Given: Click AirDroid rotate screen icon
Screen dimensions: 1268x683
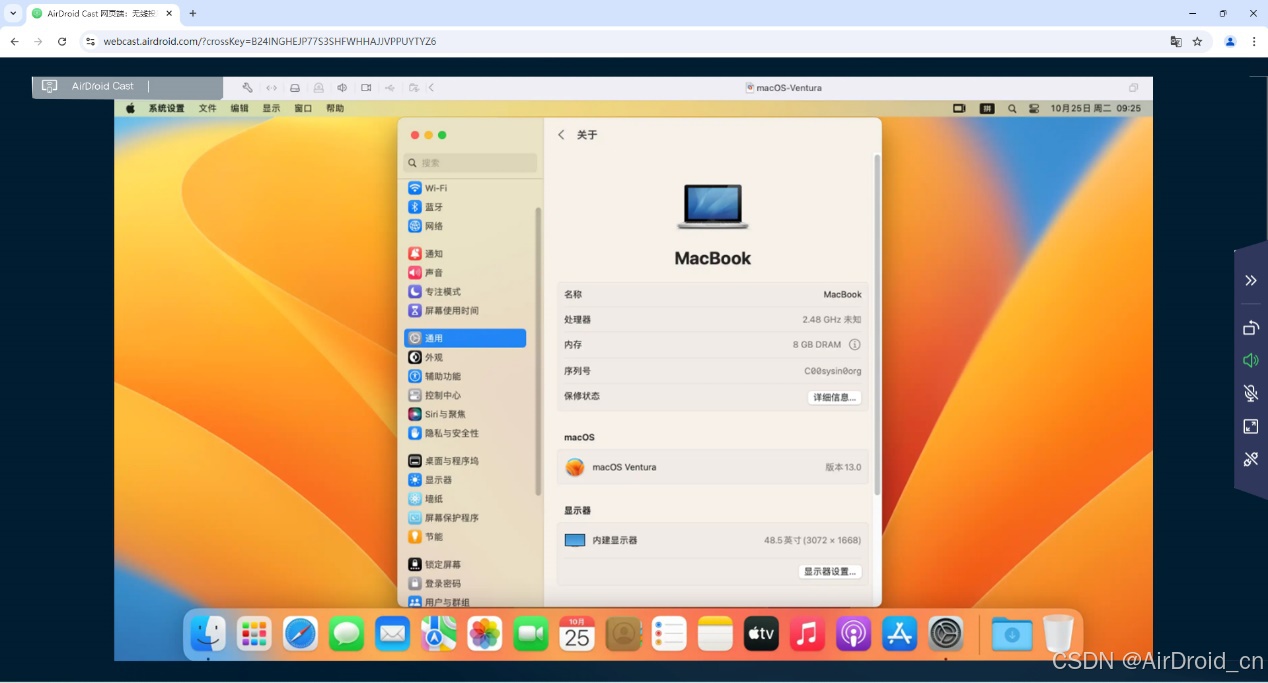Looking at the screenshot, I should coord(1251,328).
